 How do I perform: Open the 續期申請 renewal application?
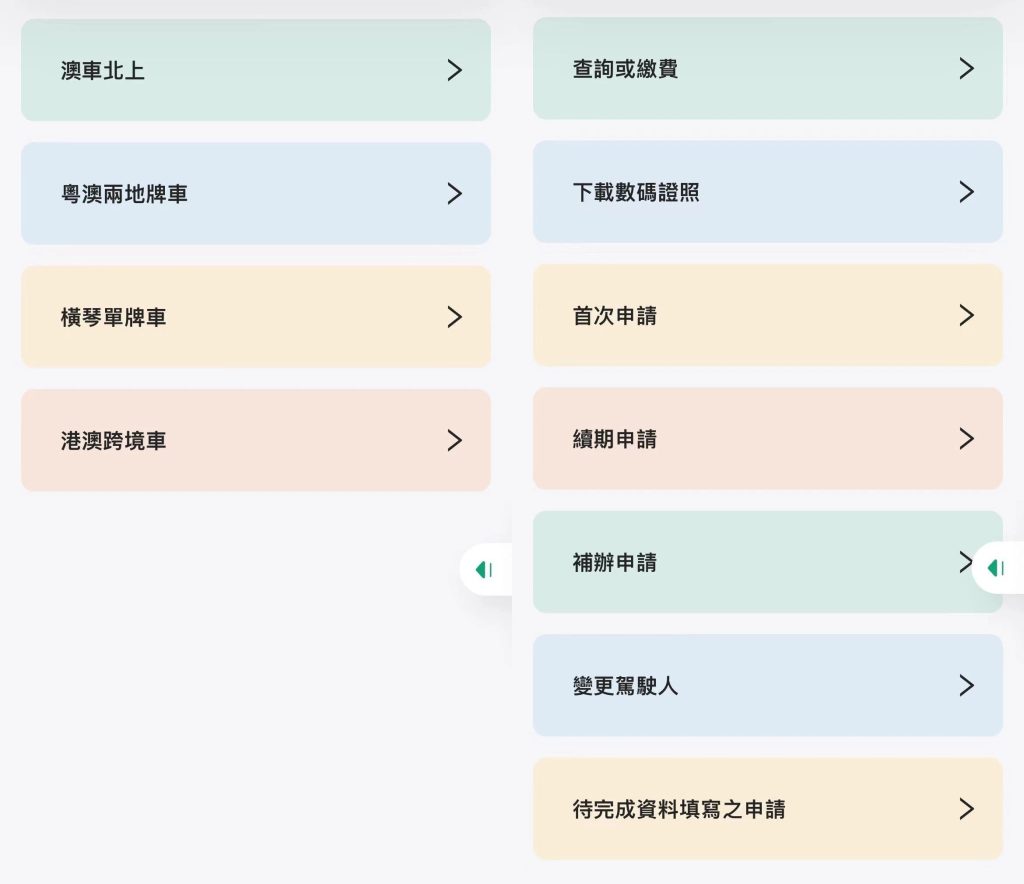tap(768, 438)
